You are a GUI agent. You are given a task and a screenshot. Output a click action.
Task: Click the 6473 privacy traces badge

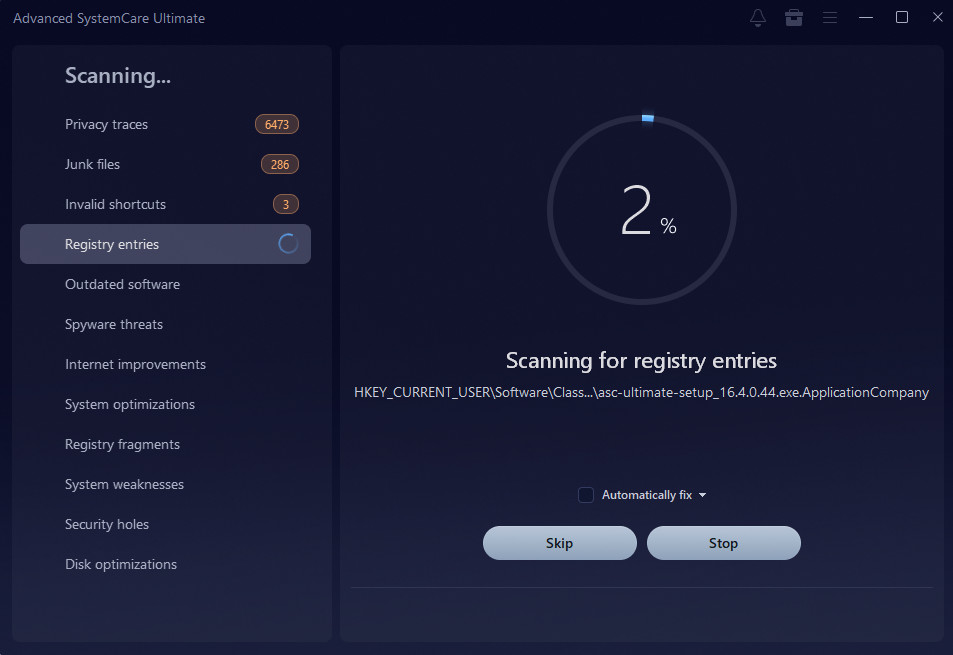click(277, 124)
